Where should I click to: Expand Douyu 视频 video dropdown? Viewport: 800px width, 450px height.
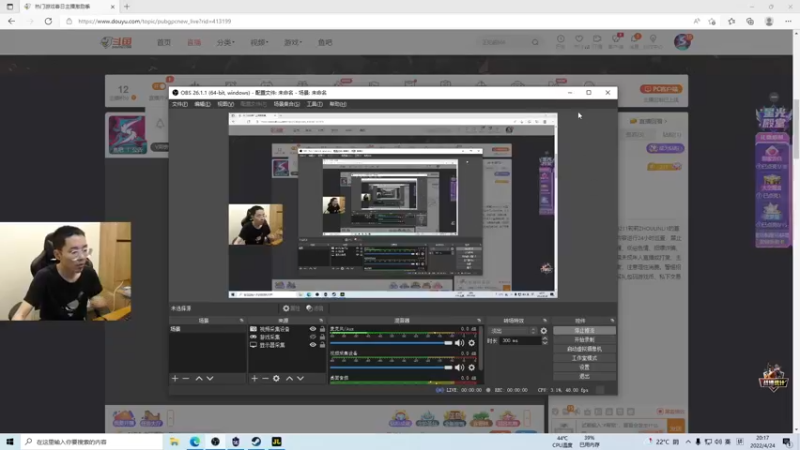click(259, 42)
